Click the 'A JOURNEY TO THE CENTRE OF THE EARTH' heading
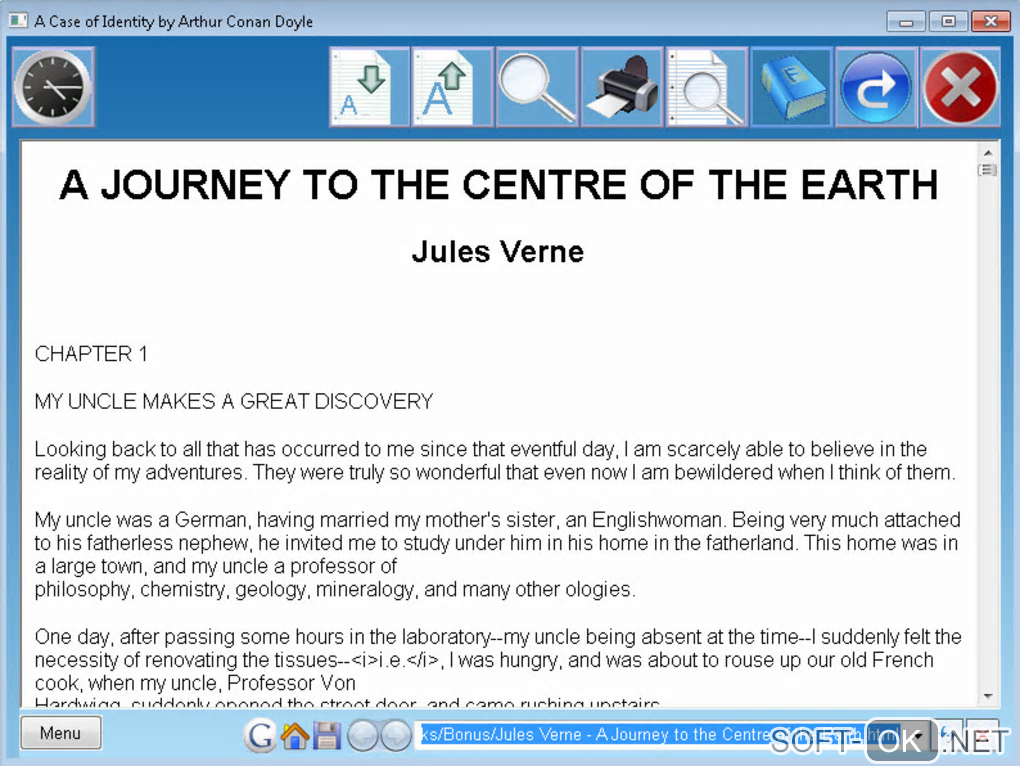 498,185
